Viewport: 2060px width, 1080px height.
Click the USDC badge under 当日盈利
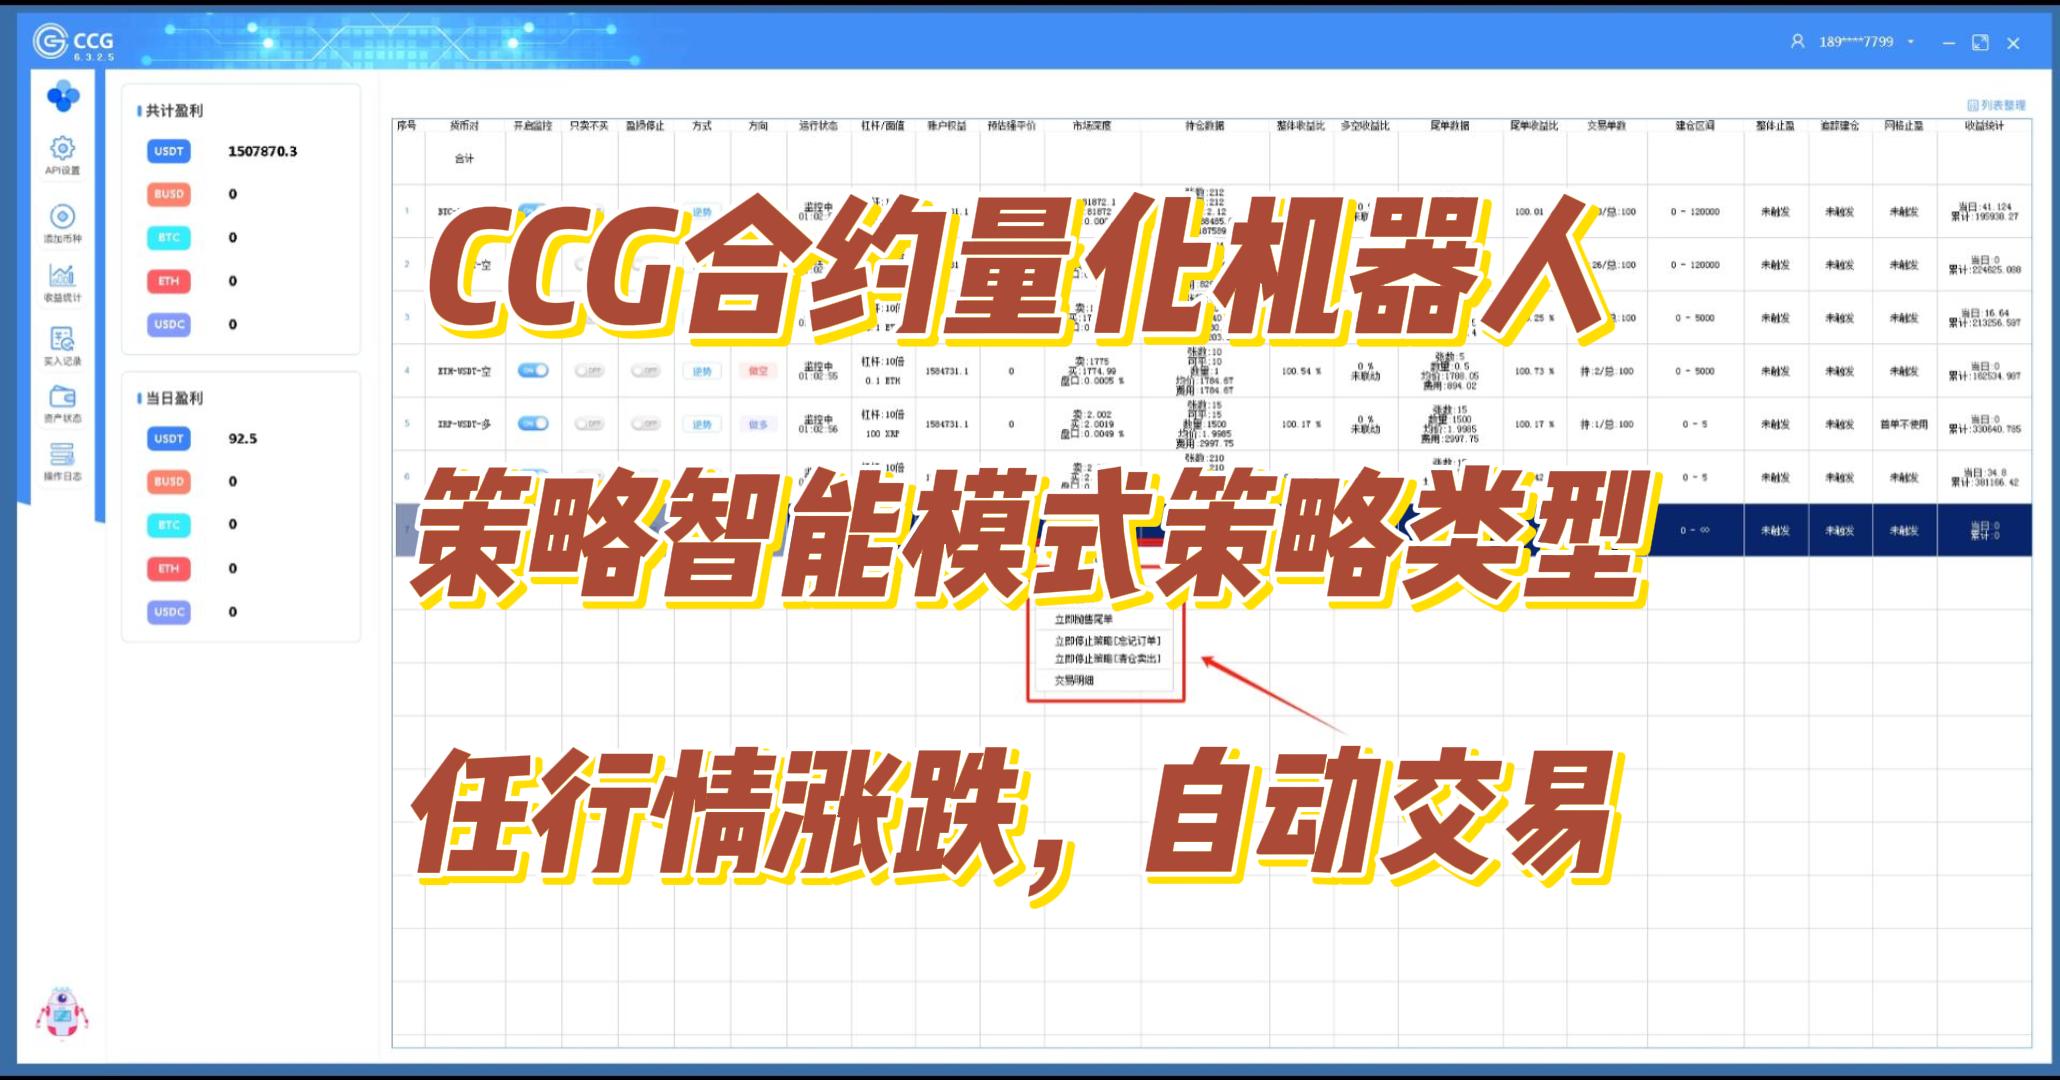point(169,611)
